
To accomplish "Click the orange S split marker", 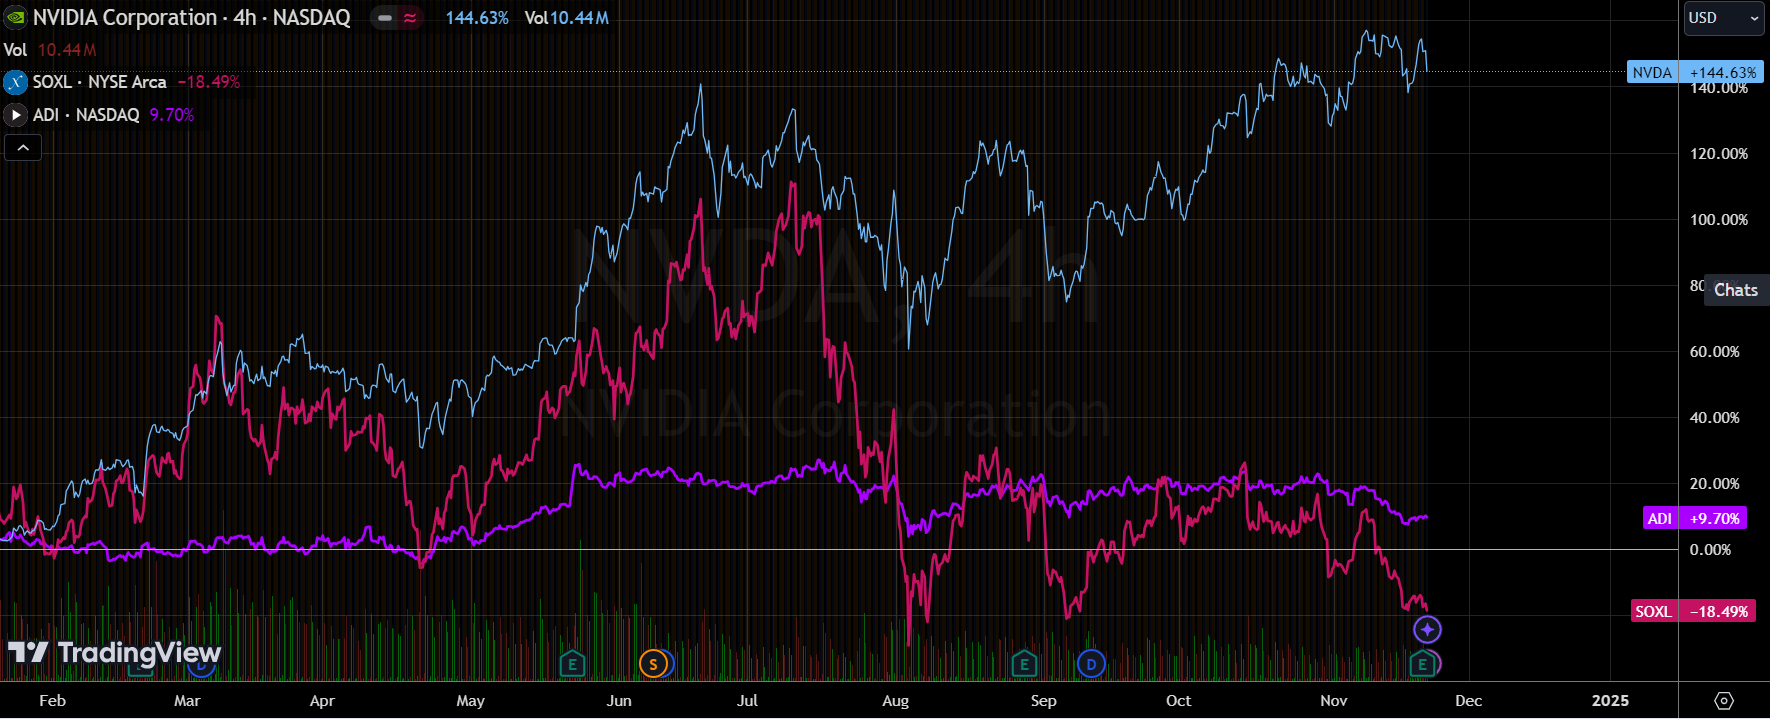I will (653, 663).
